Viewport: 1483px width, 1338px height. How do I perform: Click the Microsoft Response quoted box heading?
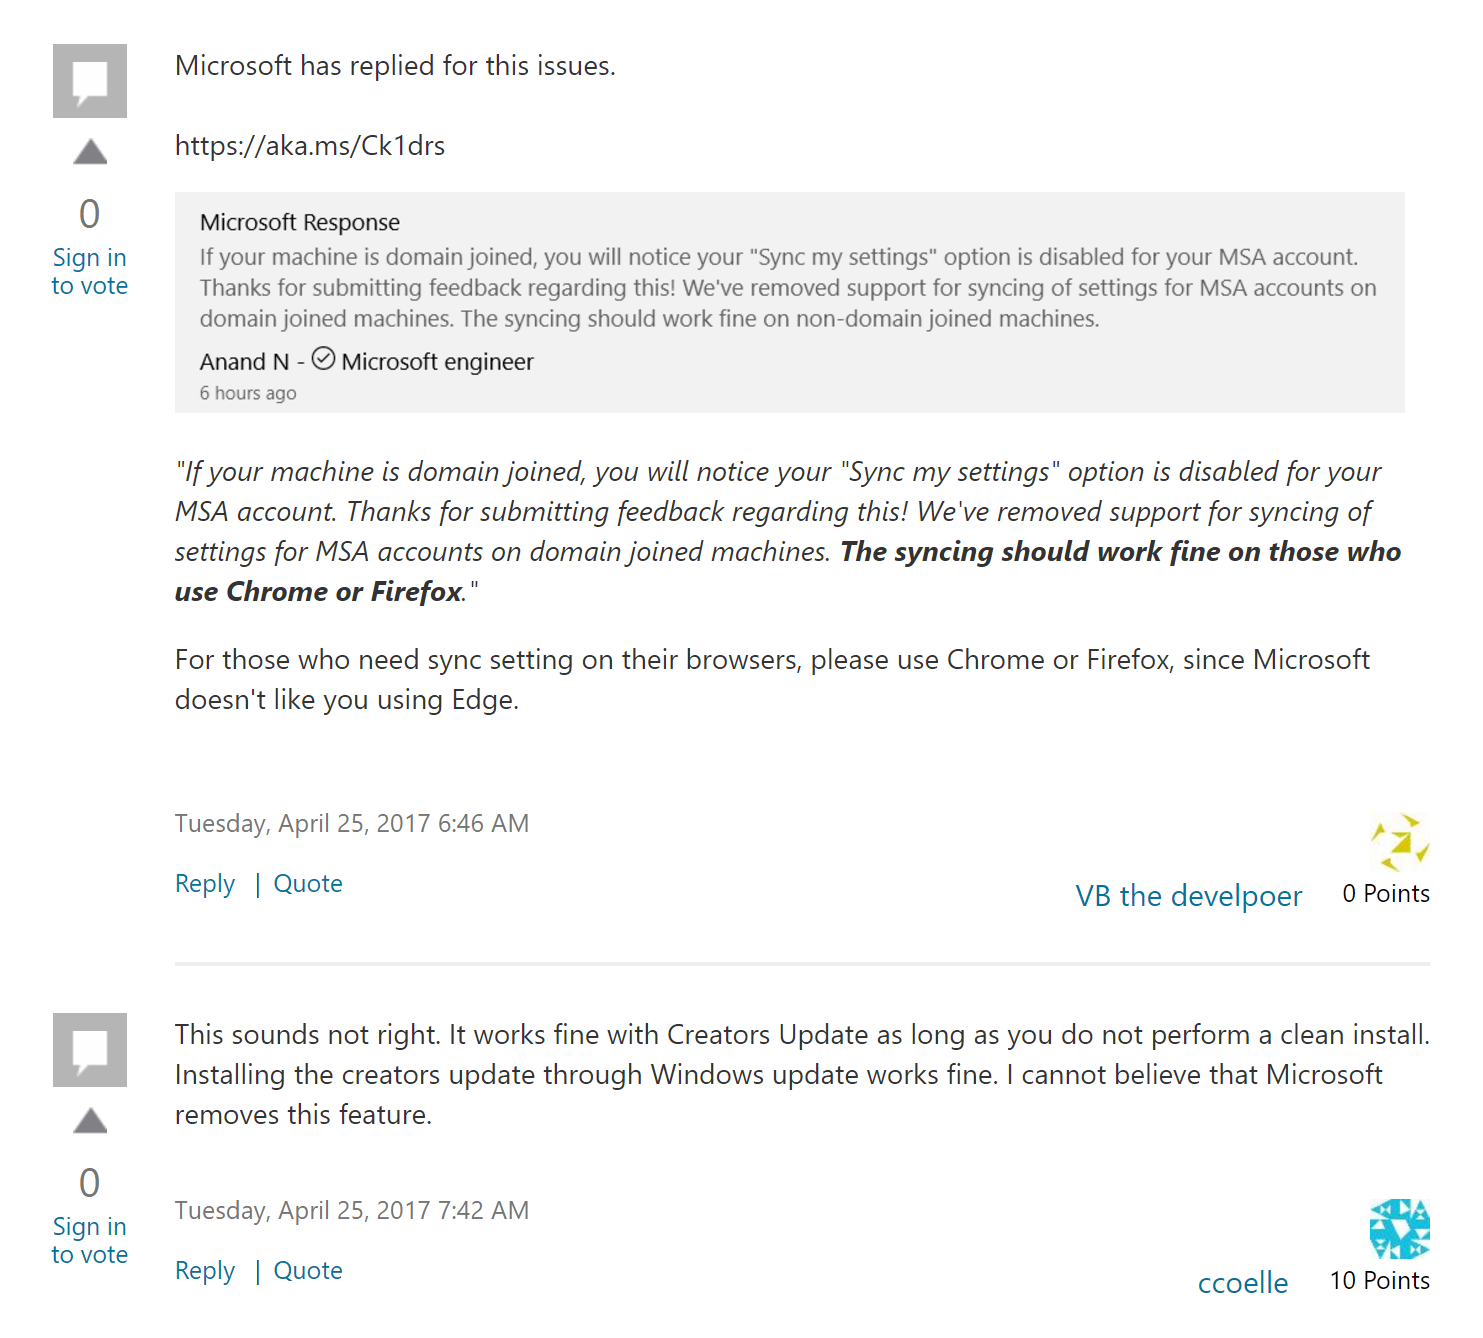click(x=300, y=222)
